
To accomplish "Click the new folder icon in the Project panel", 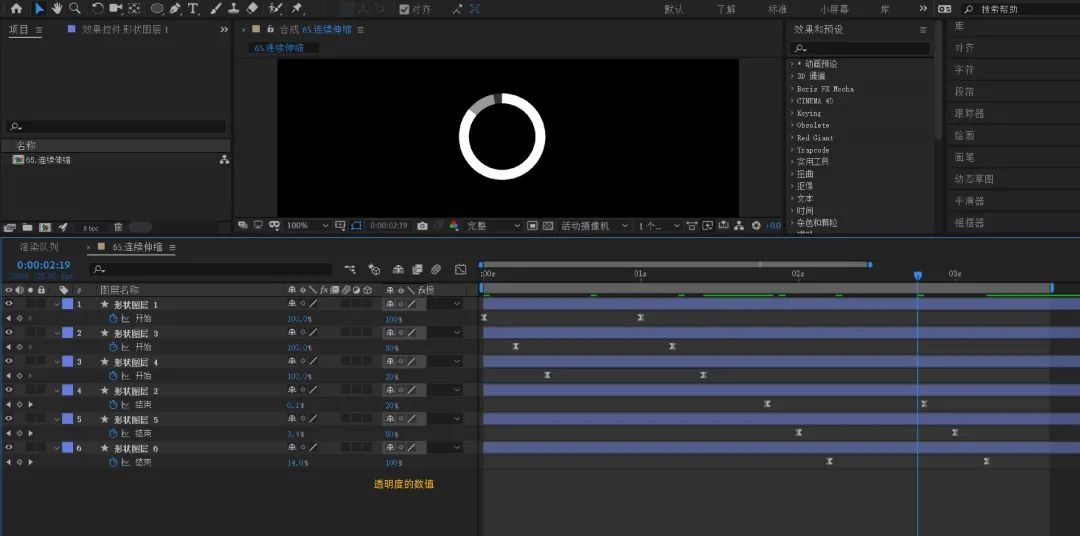I will point(28,227).
